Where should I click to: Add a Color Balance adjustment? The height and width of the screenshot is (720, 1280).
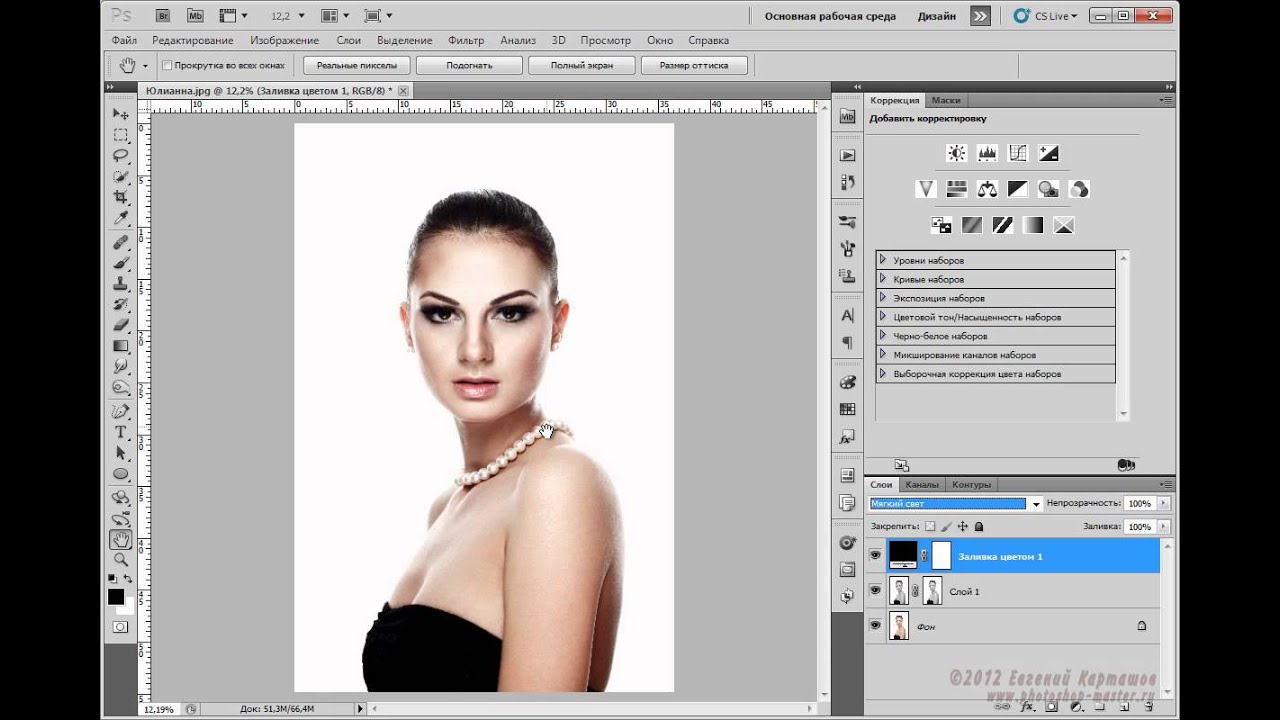[x=987, y=189]
